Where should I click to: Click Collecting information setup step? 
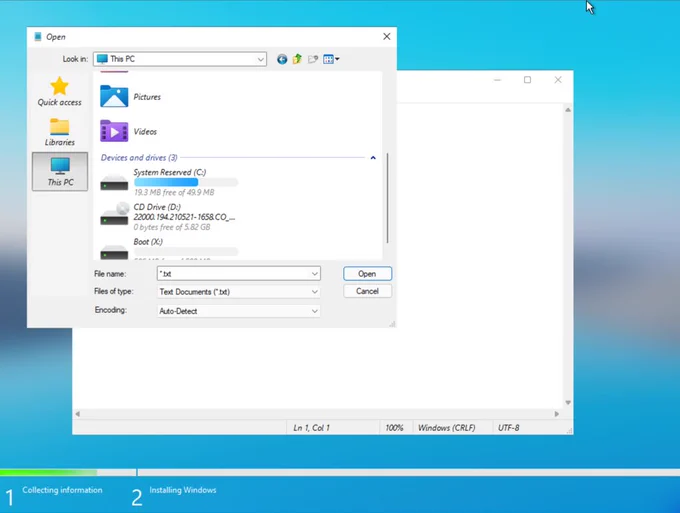(62, 490)
